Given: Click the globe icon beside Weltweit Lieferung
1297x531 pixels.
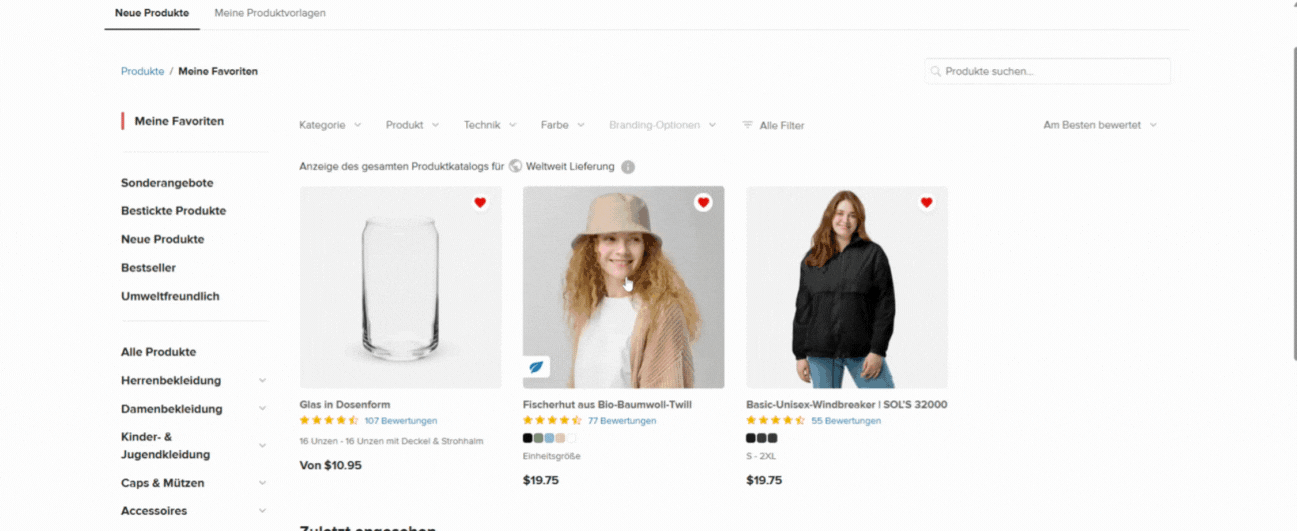Looking at the screenshot, I should tap(516, 166).
